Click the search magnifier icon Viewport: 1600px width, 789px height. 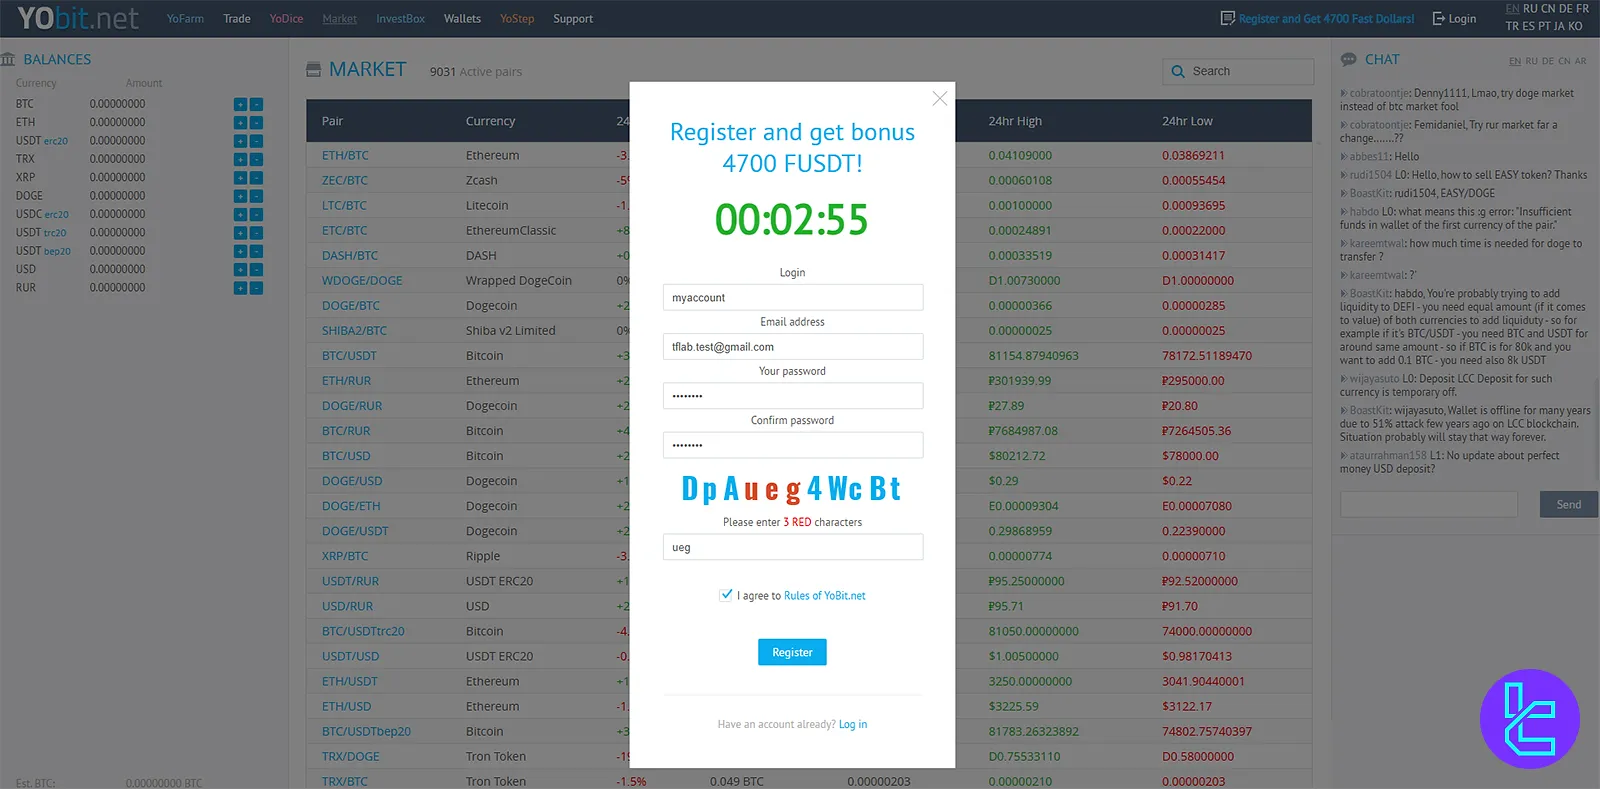tap(1178, 71)
